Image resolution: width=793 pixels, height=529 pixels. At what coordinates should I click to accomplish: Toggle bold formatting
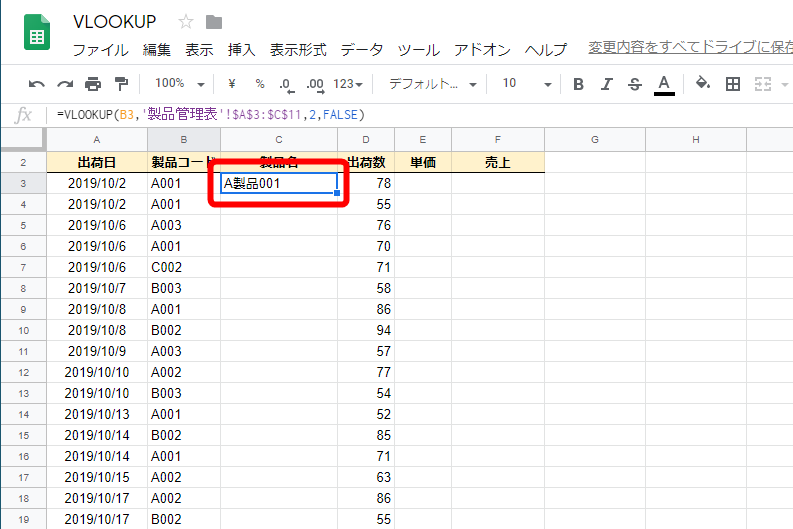pos(579,84)
